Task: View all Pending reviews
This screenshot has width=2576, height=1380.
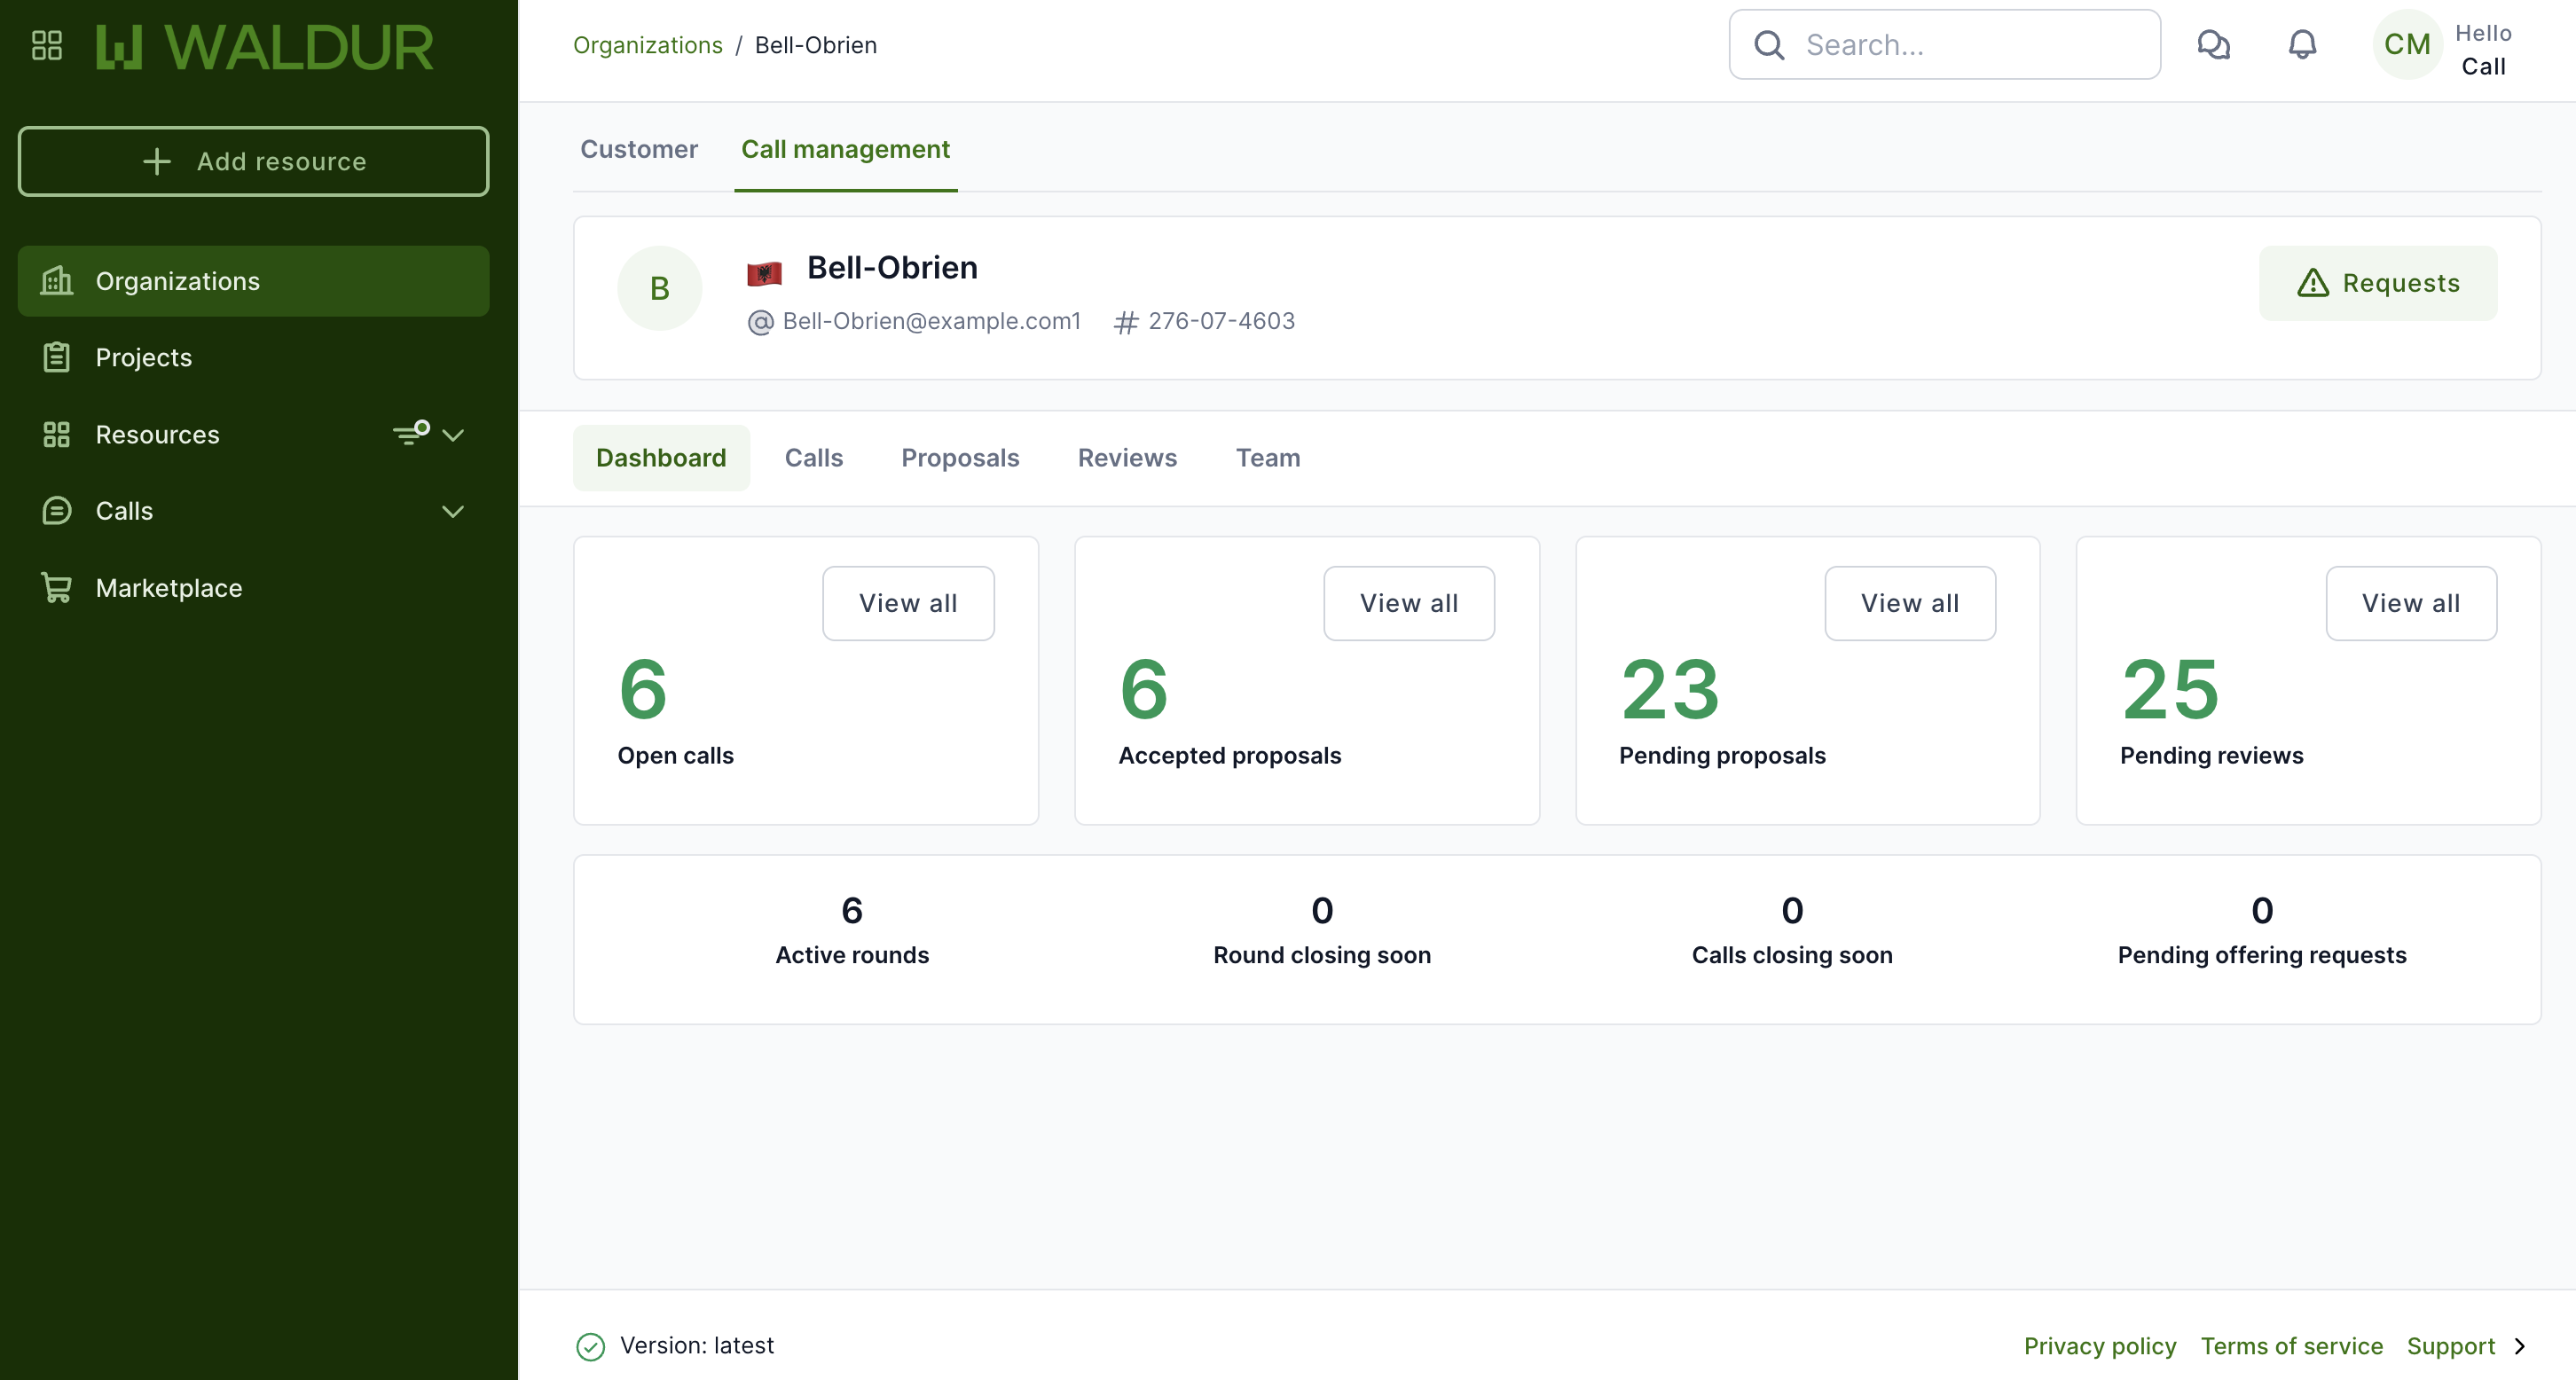Action: 2410,603
